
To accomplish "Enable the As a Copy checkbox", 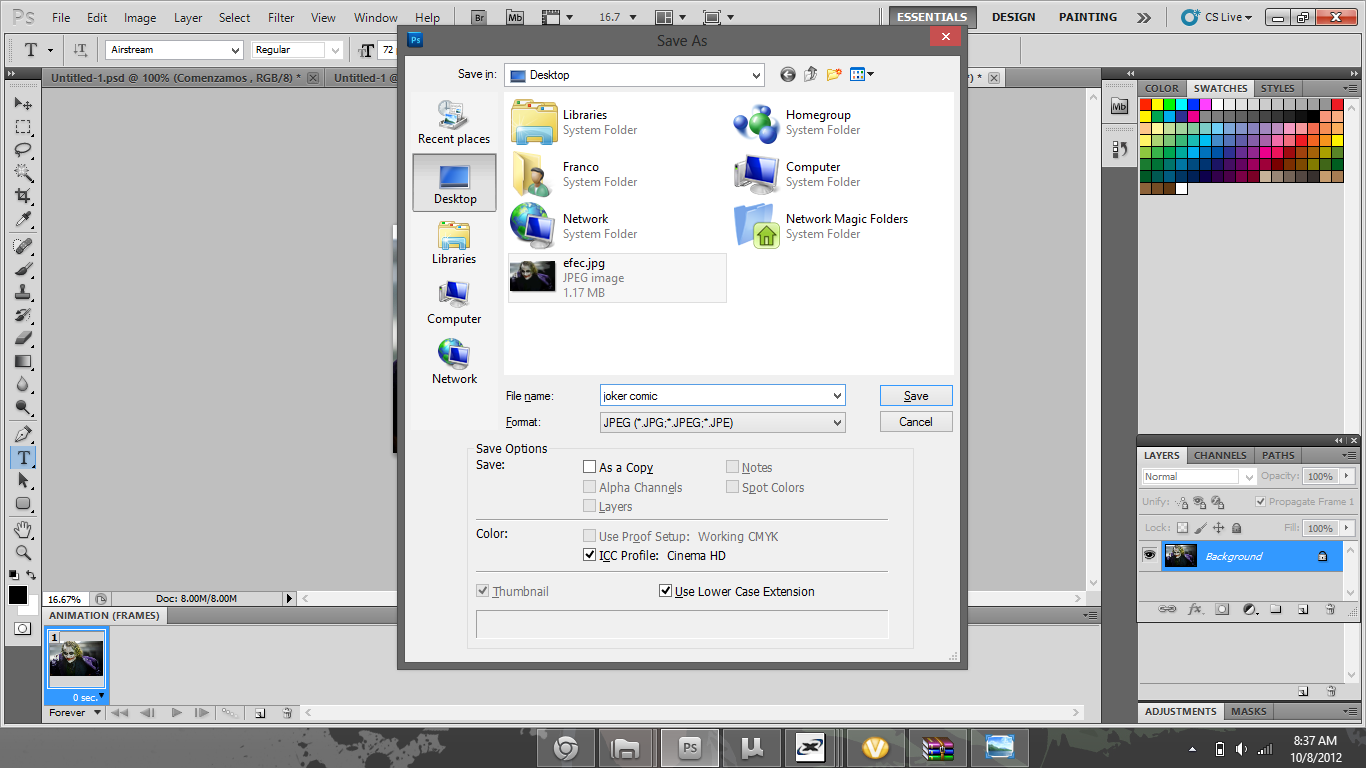I will click(590, 467).
